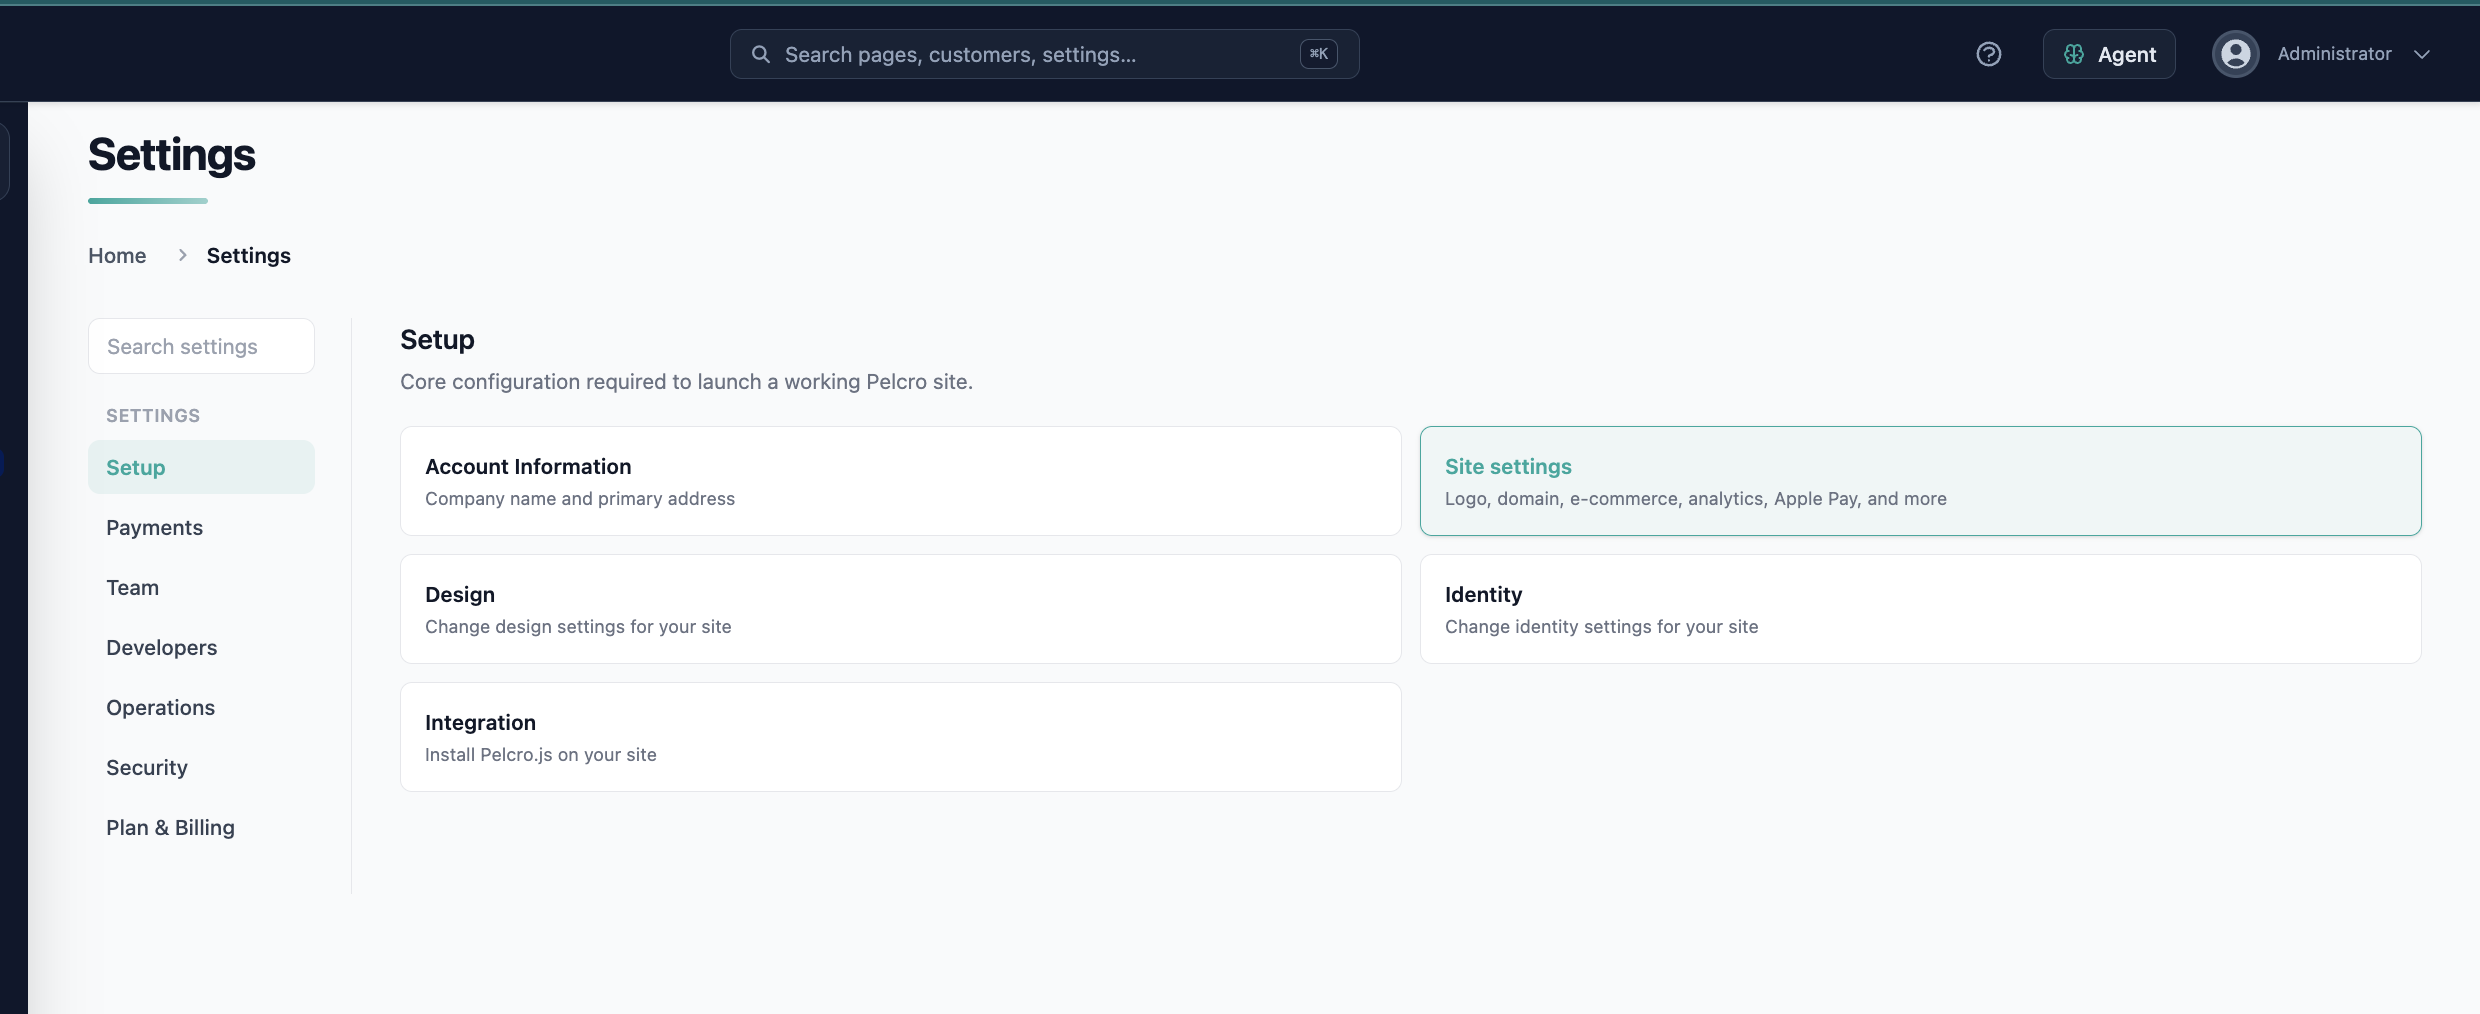Click the Search settings input

tap(201, 346)
